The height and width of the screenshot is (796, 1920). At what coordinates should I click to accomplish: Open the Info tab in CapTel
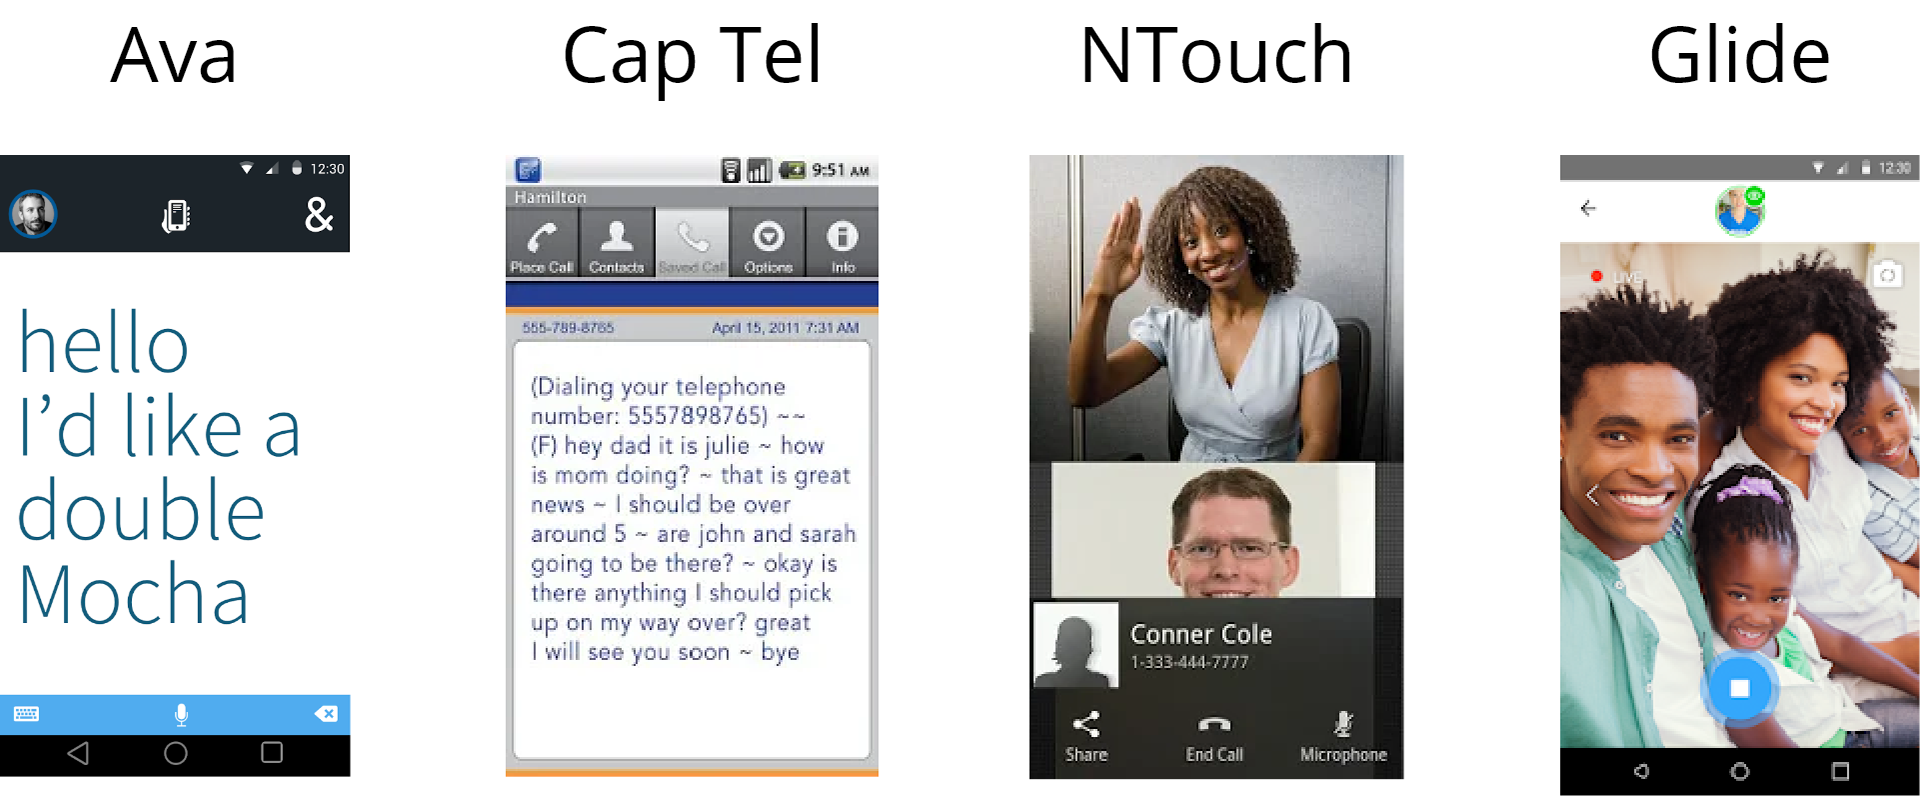click(x=842, y=243)
